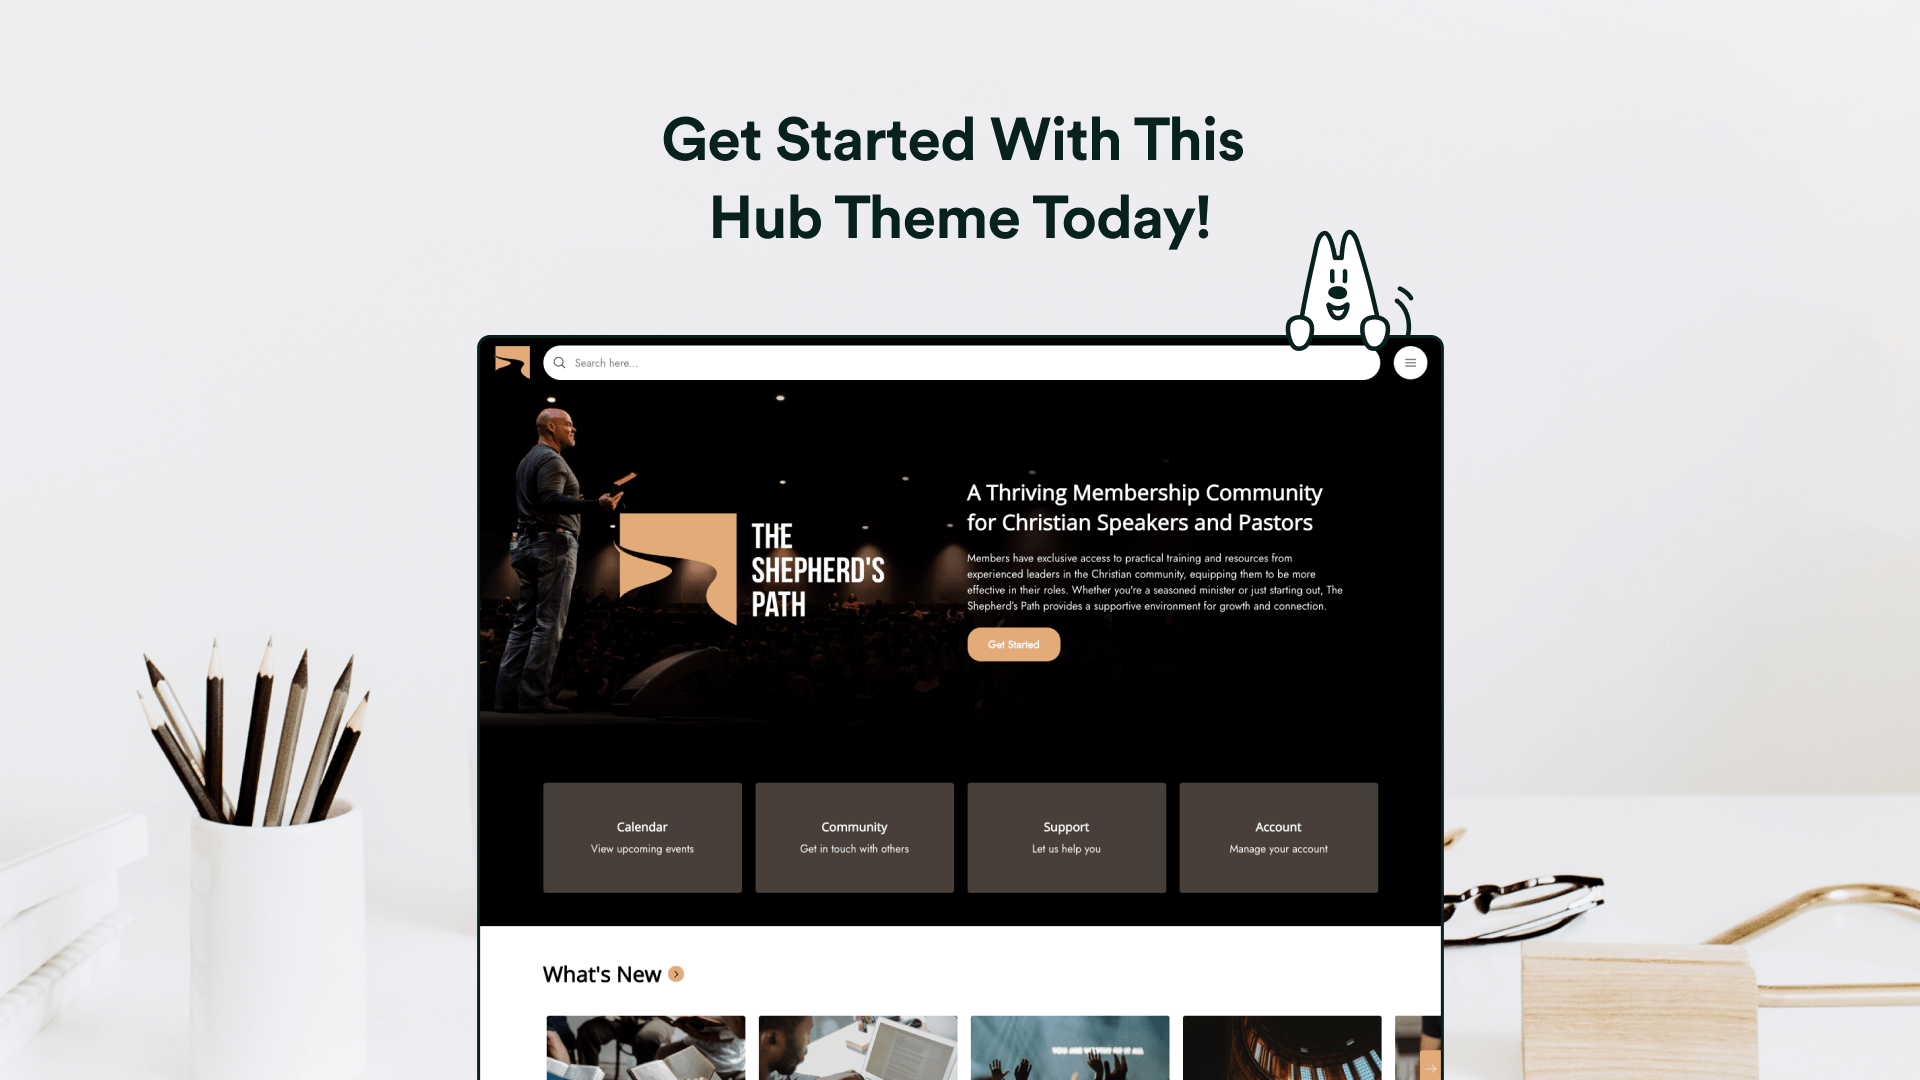Click the Calendar section icon

click(x=642, y=836)
